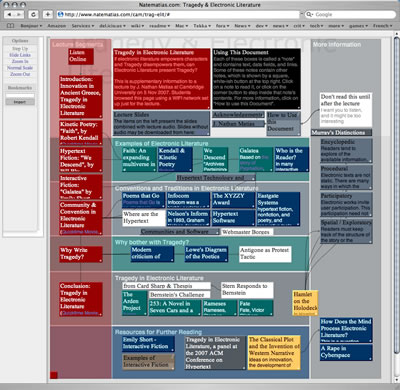The width and height of the screenshot is (400, 390).
Task: Open the News bookmarks dropdown
Action: (241, 26)
